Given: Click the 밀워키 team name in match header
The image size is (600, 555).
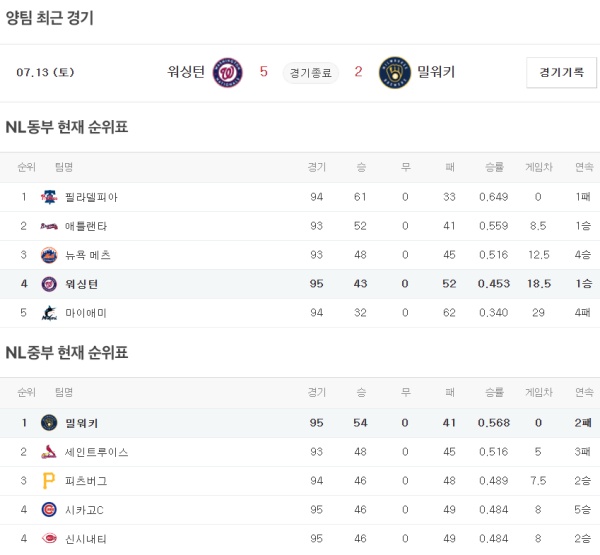Looking at the screenshot, I should (436, 72).
